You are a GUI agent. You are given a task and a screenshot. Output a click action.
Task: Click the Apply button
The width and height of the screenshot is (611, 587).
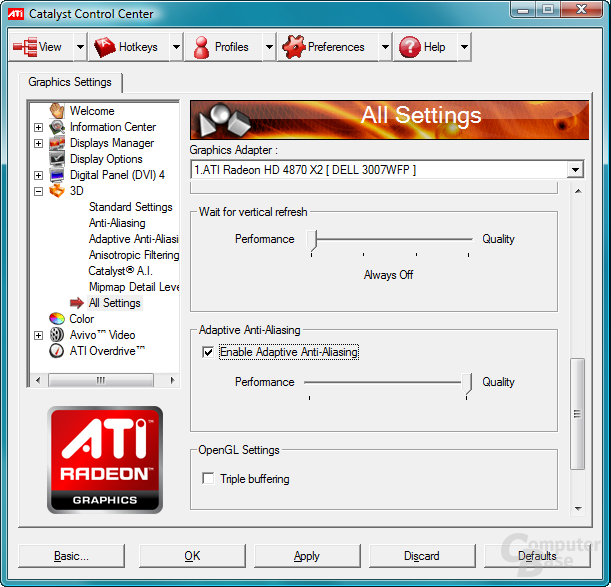point(307,555)
